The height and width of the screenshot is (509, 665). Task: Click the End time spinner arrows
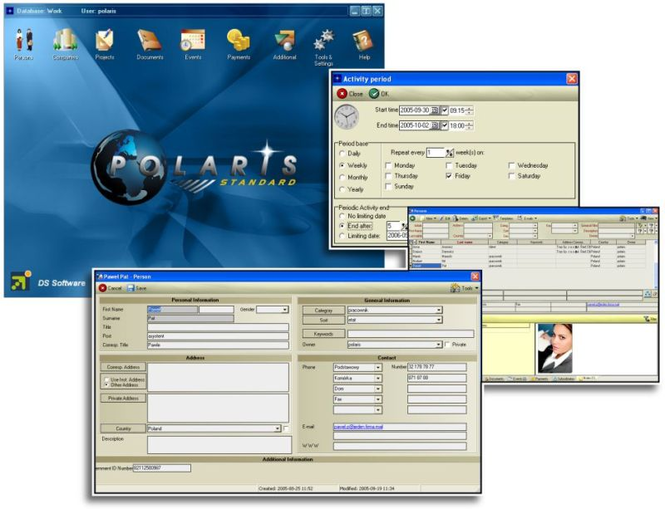pos(469,126)
